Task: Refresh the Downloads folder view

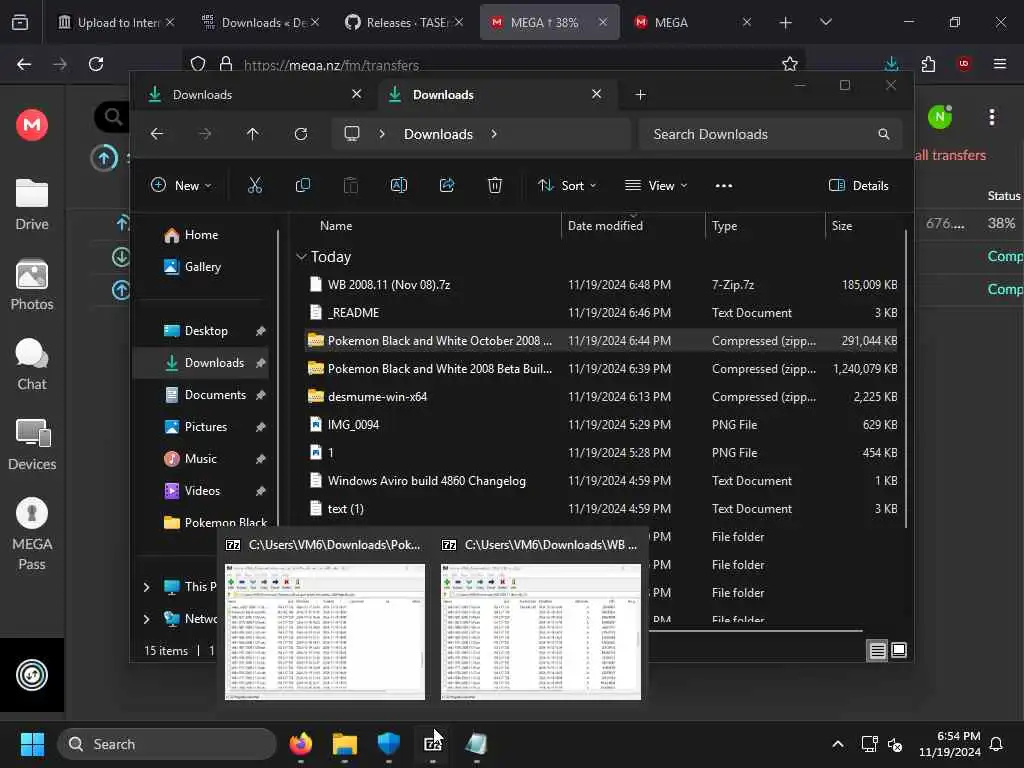Action: coord(301,134)
